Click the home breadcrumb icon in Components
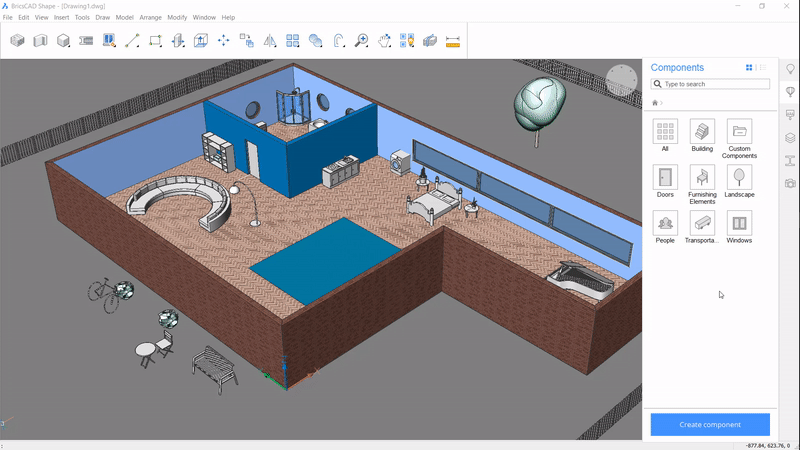This screenshot has height=450, width=800. click(655, 103)
